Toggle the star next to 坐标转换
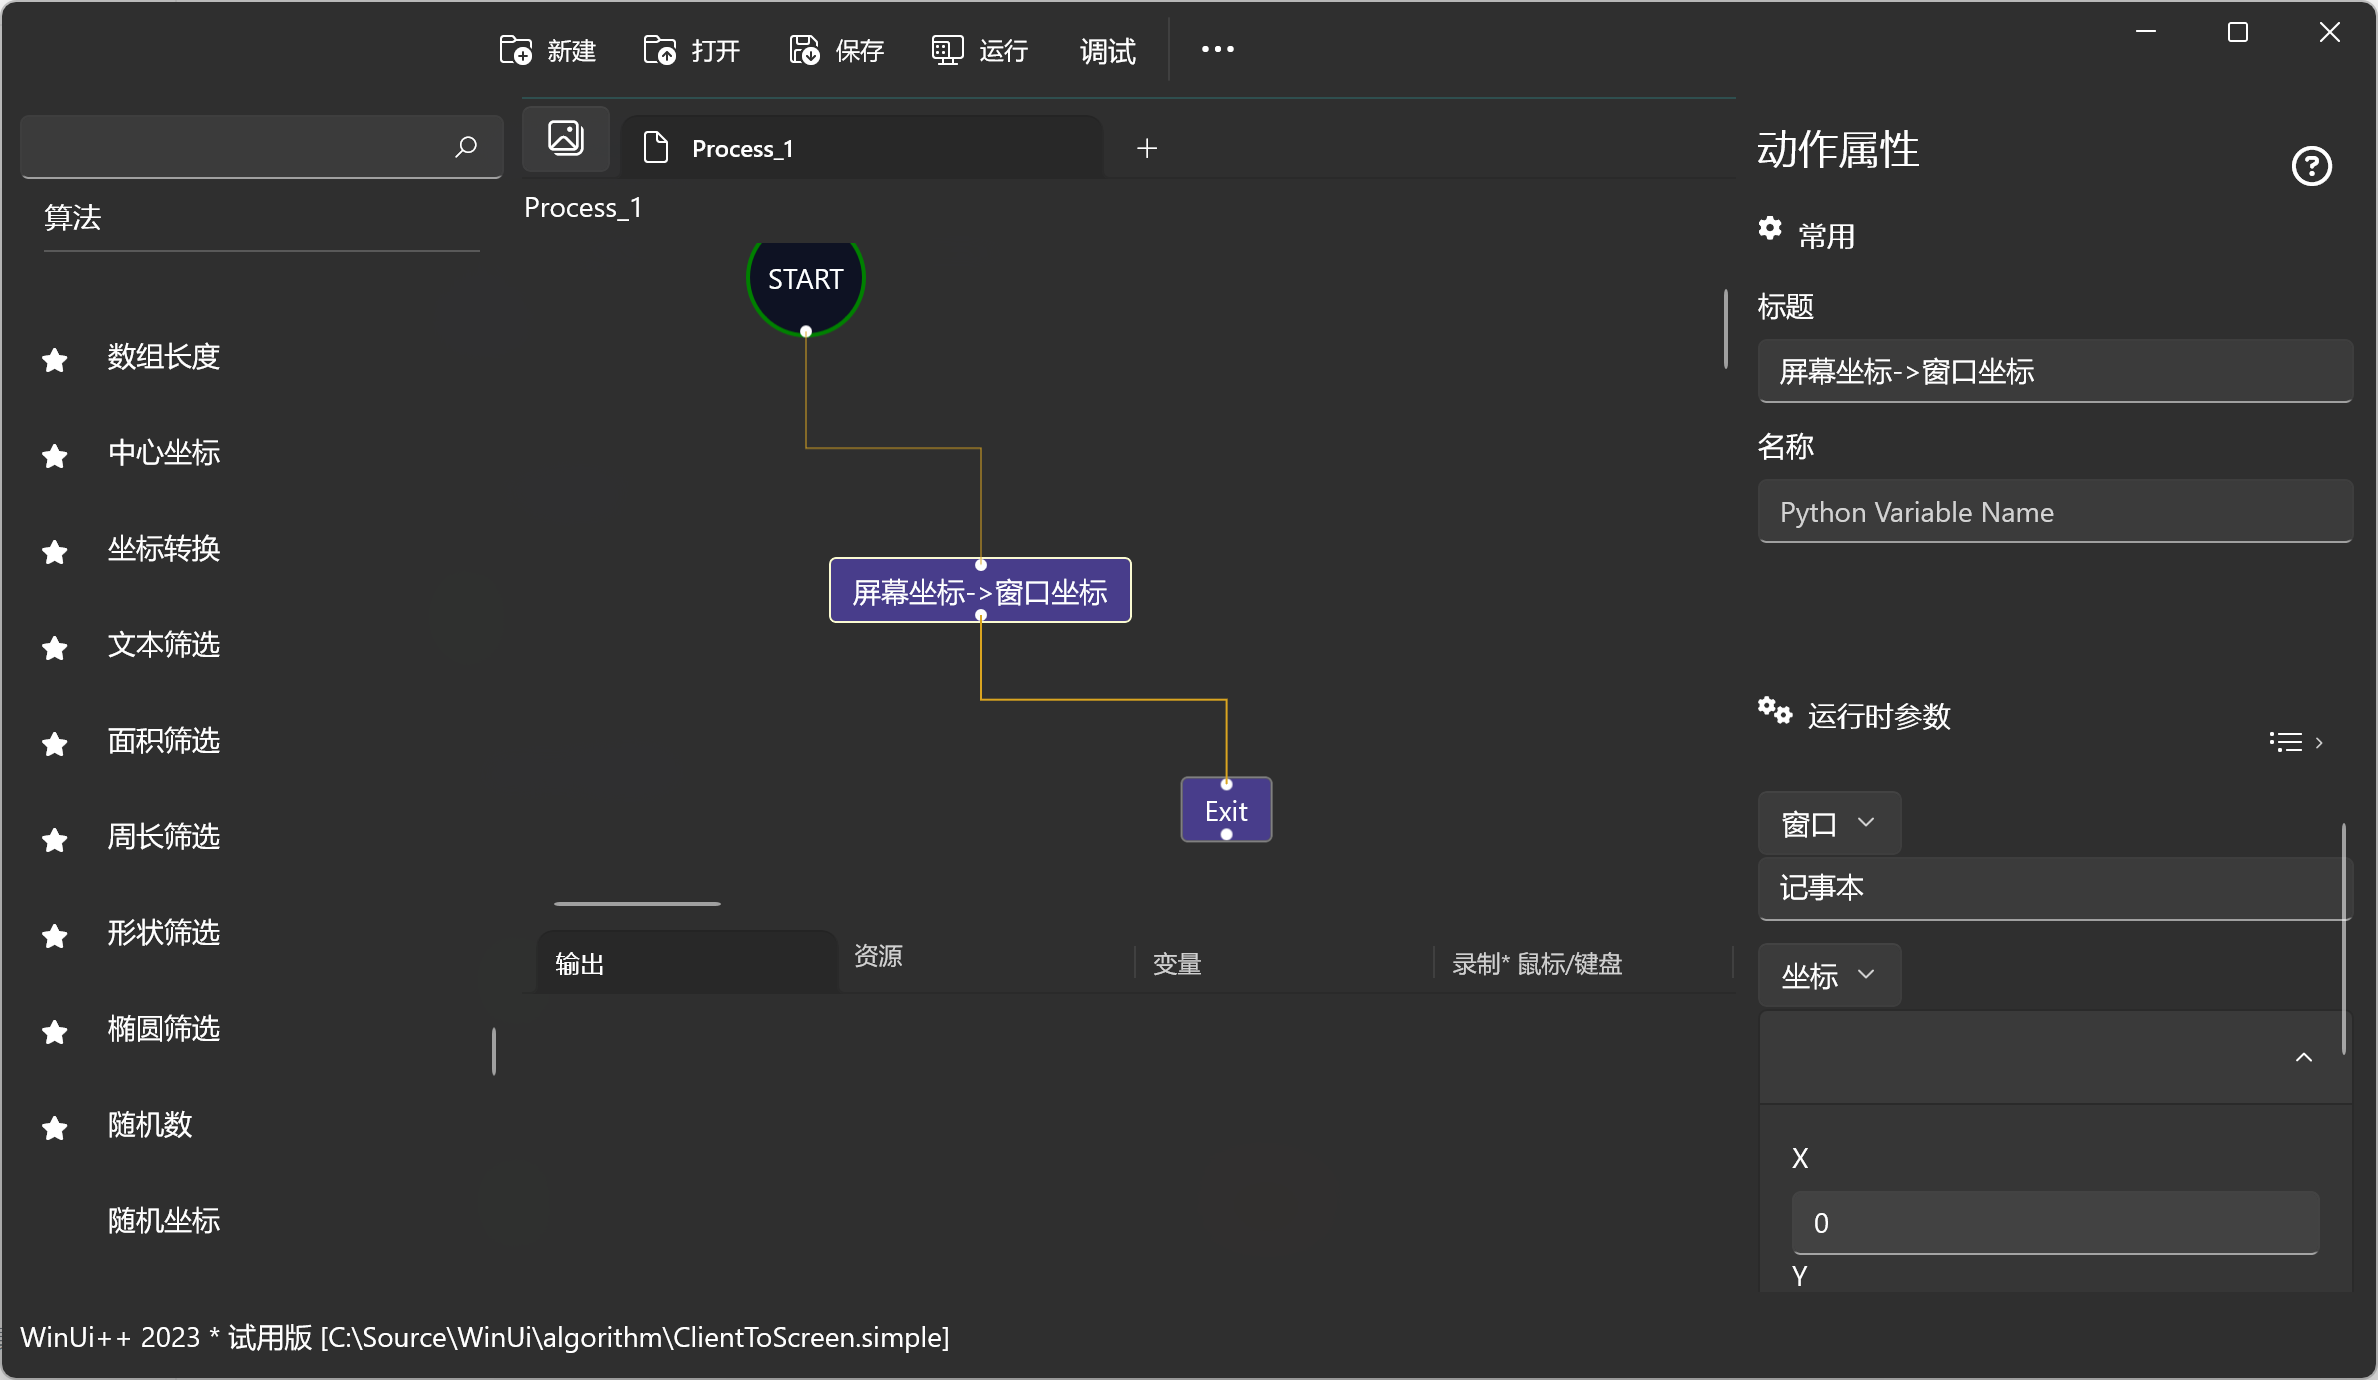This screenshot has height=1380, width=2378. click(x=55, y=551)
